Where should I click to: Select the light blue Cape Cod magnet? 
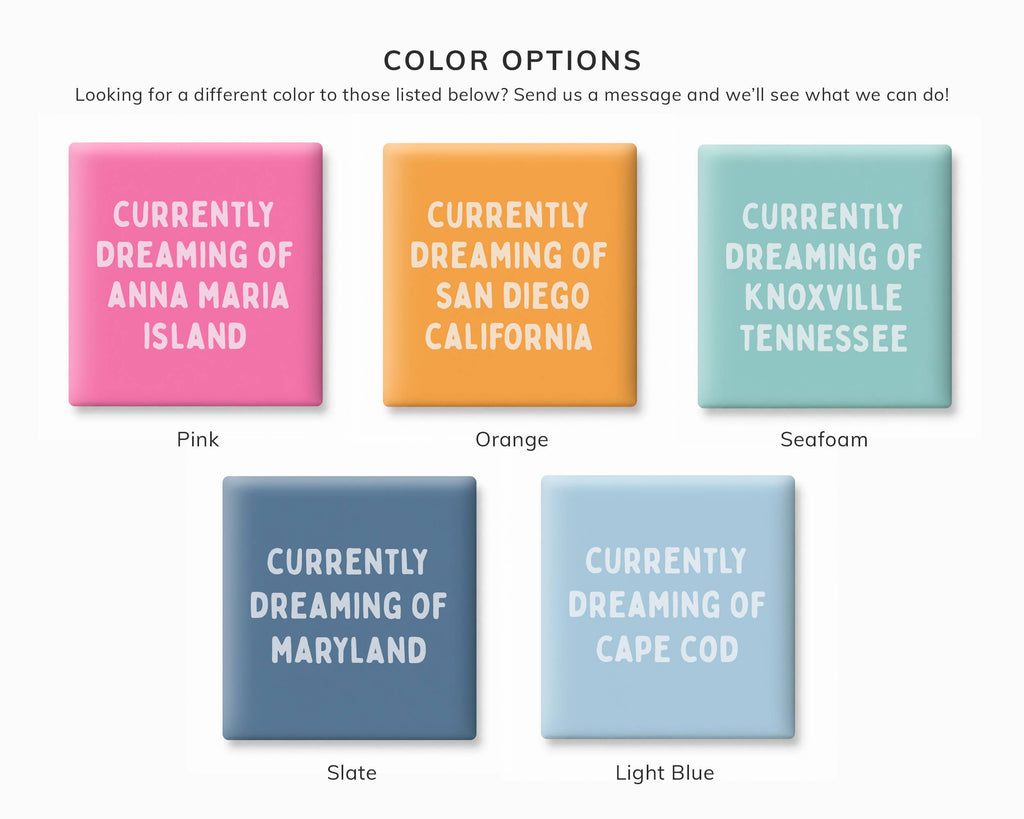tap(667, 607)
